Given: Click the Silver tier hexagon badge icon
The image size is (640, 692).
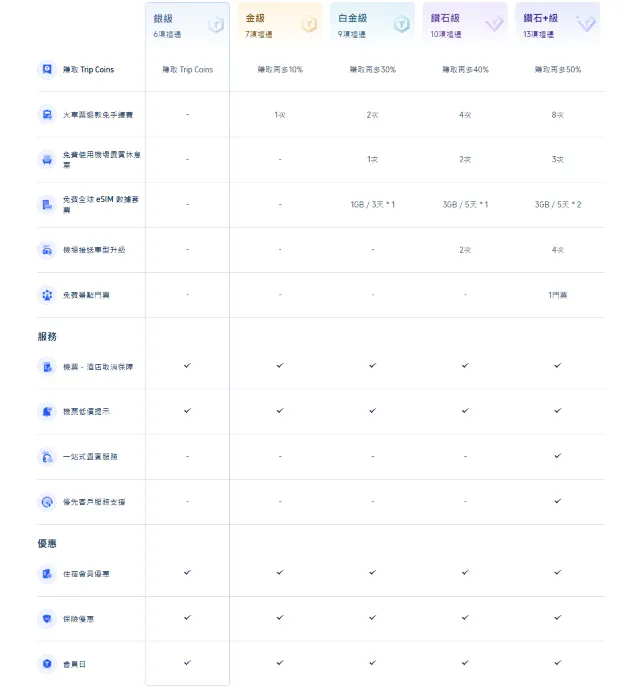Looking at the screenshot, I should [x=216, y=25].
